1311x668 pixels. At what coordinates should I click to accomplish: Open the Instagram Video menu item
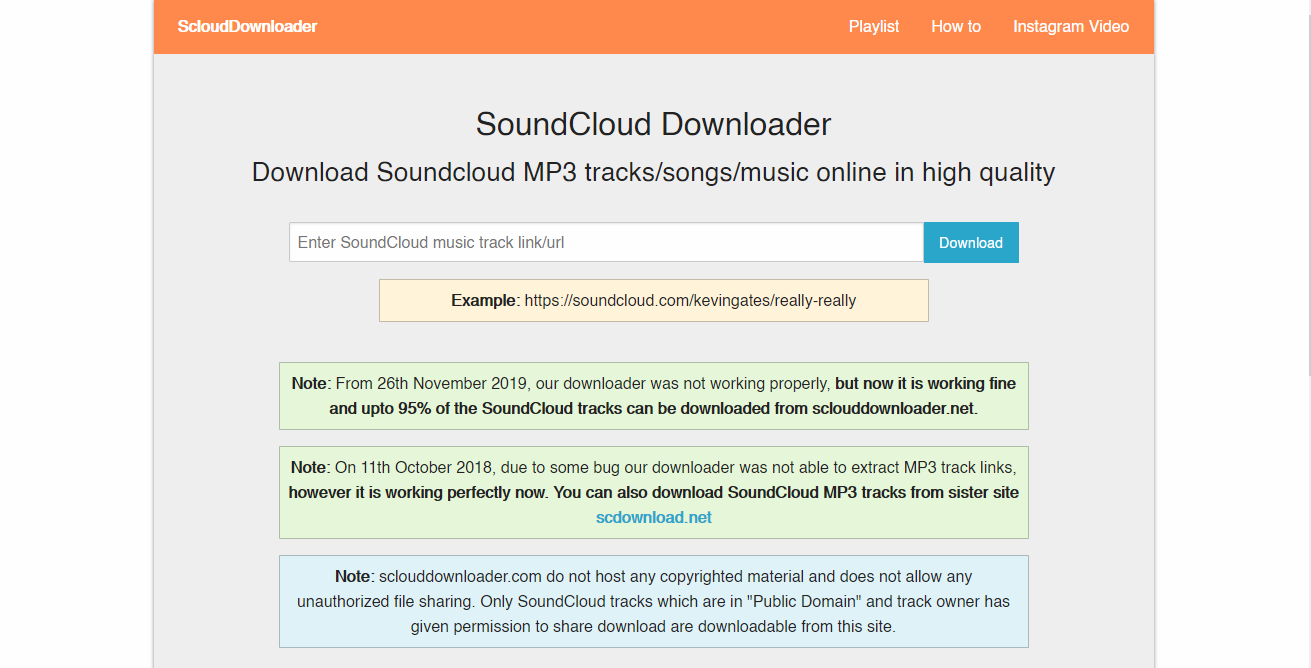1071,26
